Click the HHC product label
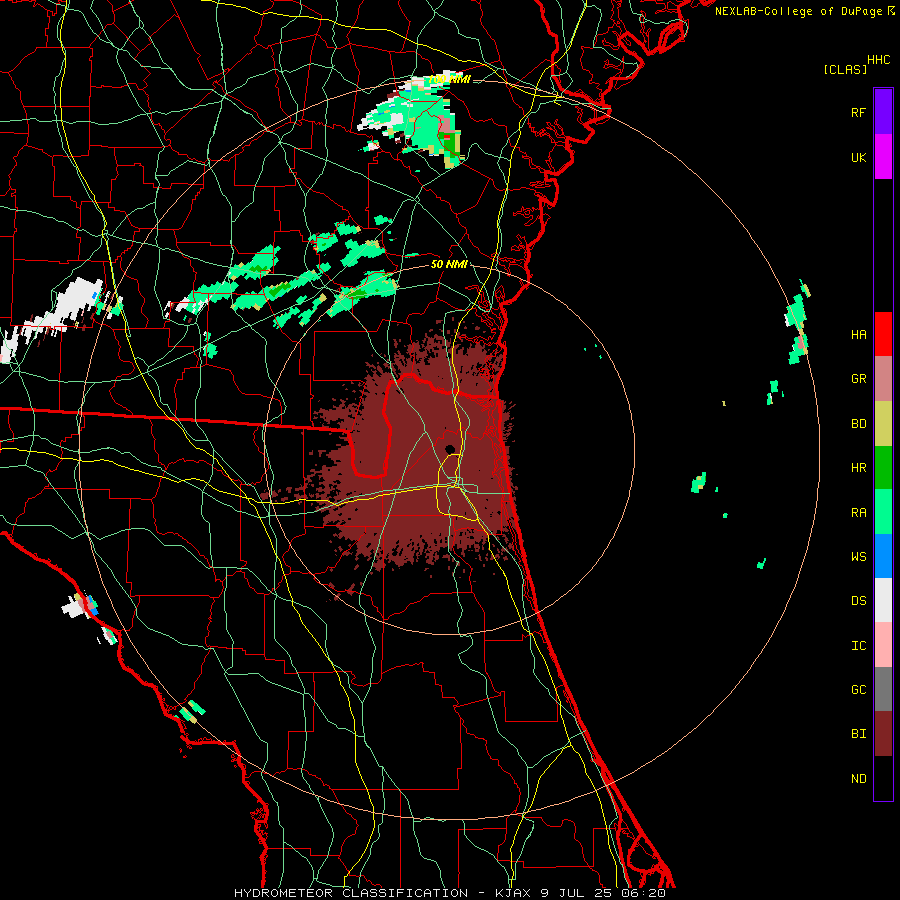The image size is (900, 900). pos(878,60)
